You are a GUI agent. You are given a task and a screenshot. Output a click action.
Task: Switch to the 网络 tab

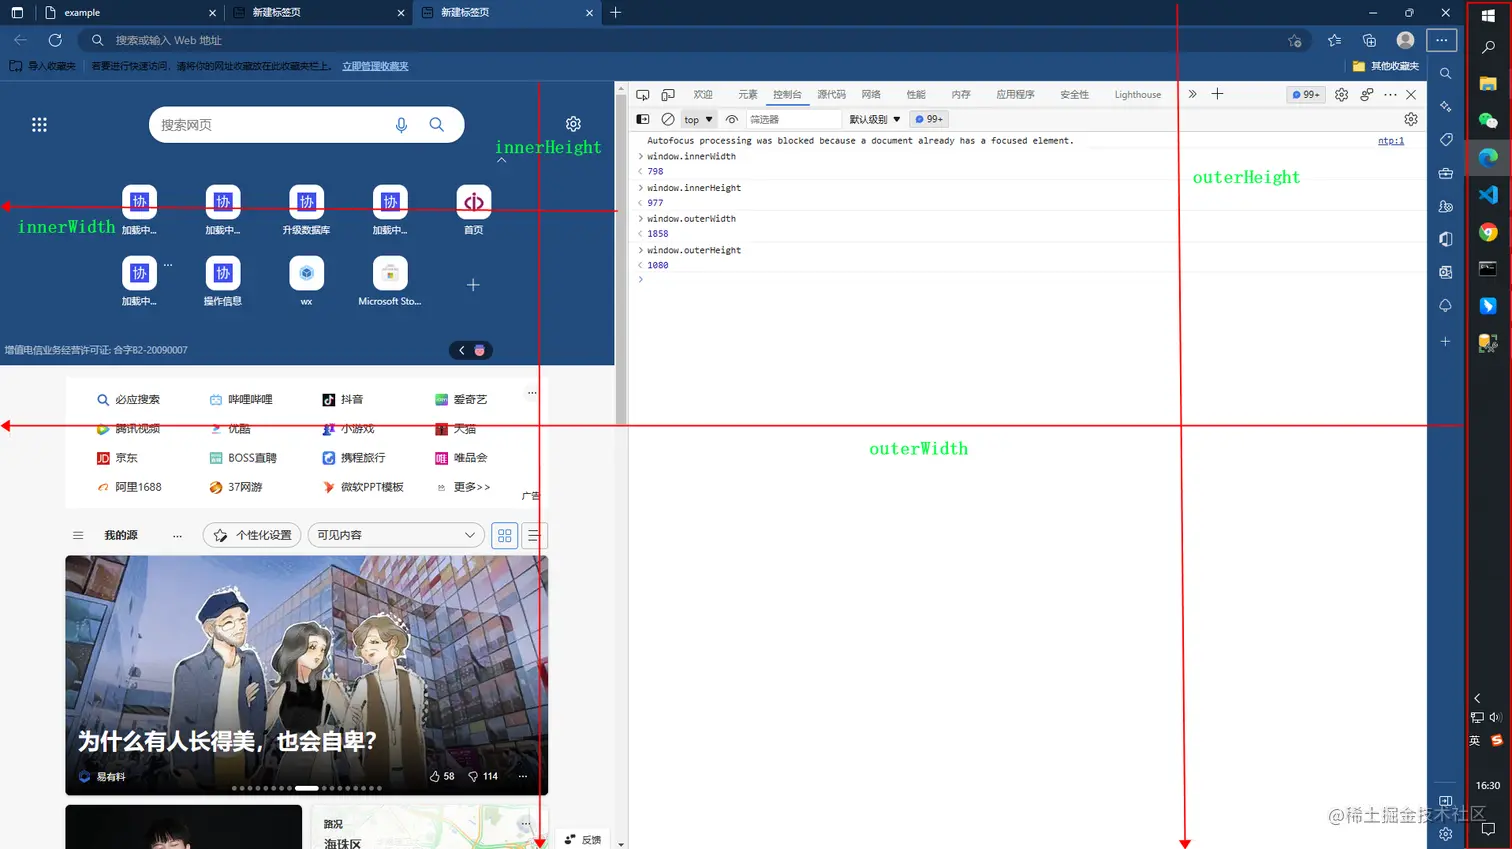[x=871, y=95]
